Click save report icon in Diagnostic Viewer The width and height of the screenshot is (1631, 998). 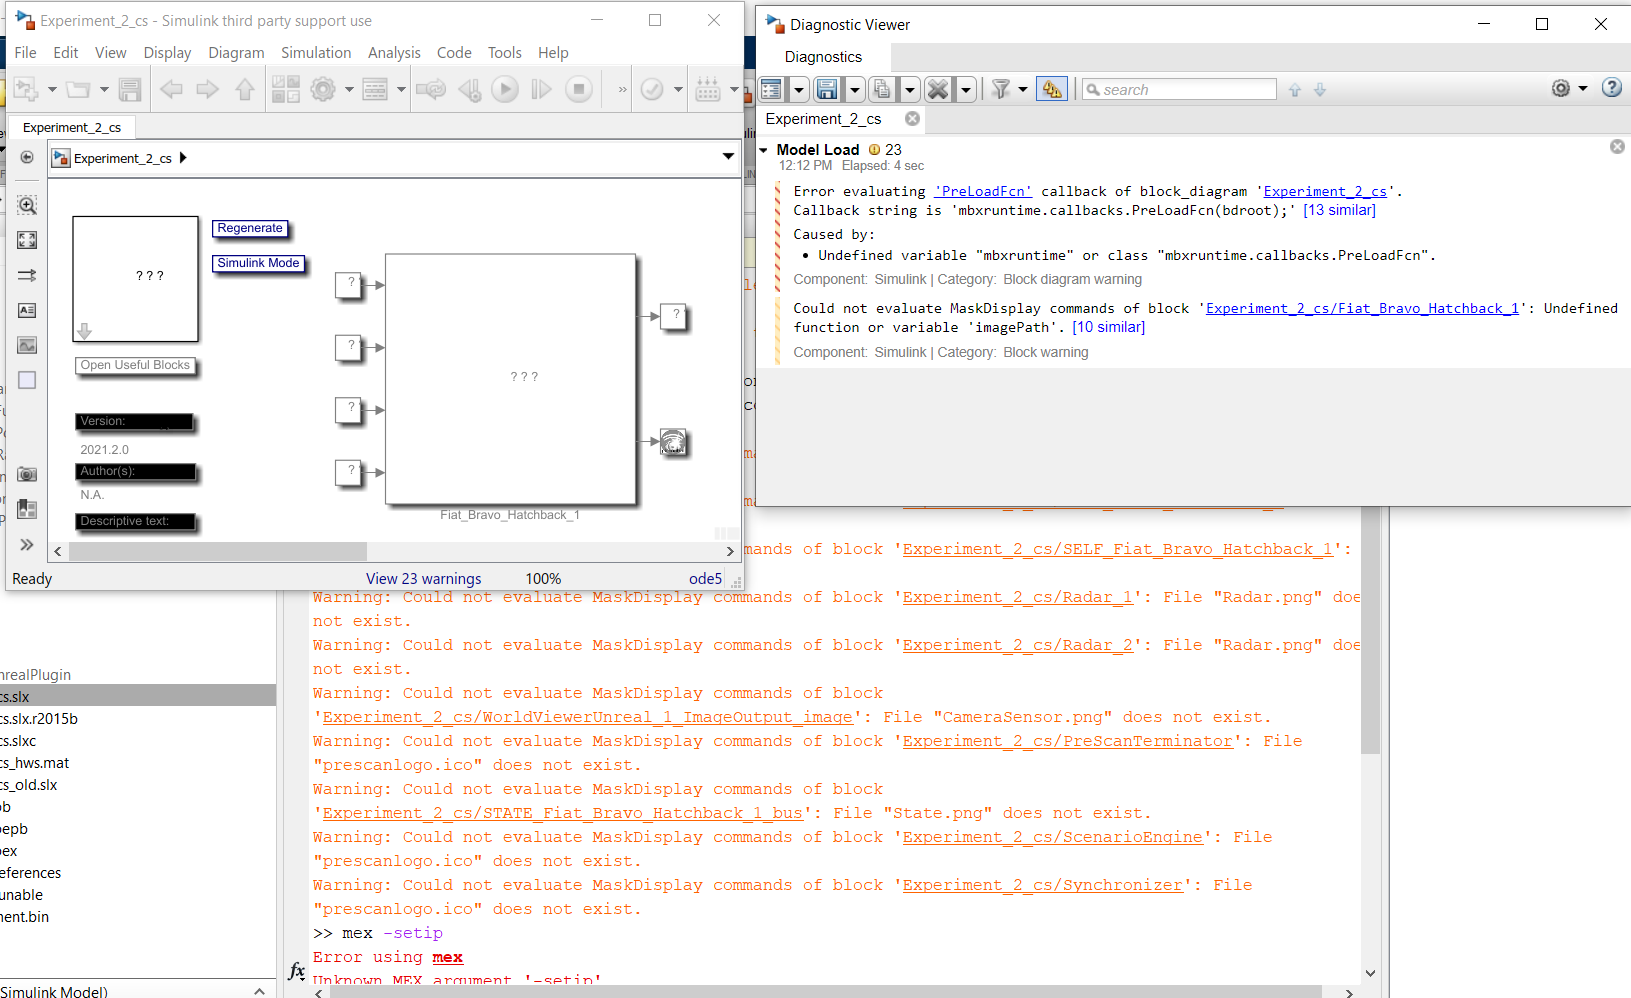coord(827,90)
